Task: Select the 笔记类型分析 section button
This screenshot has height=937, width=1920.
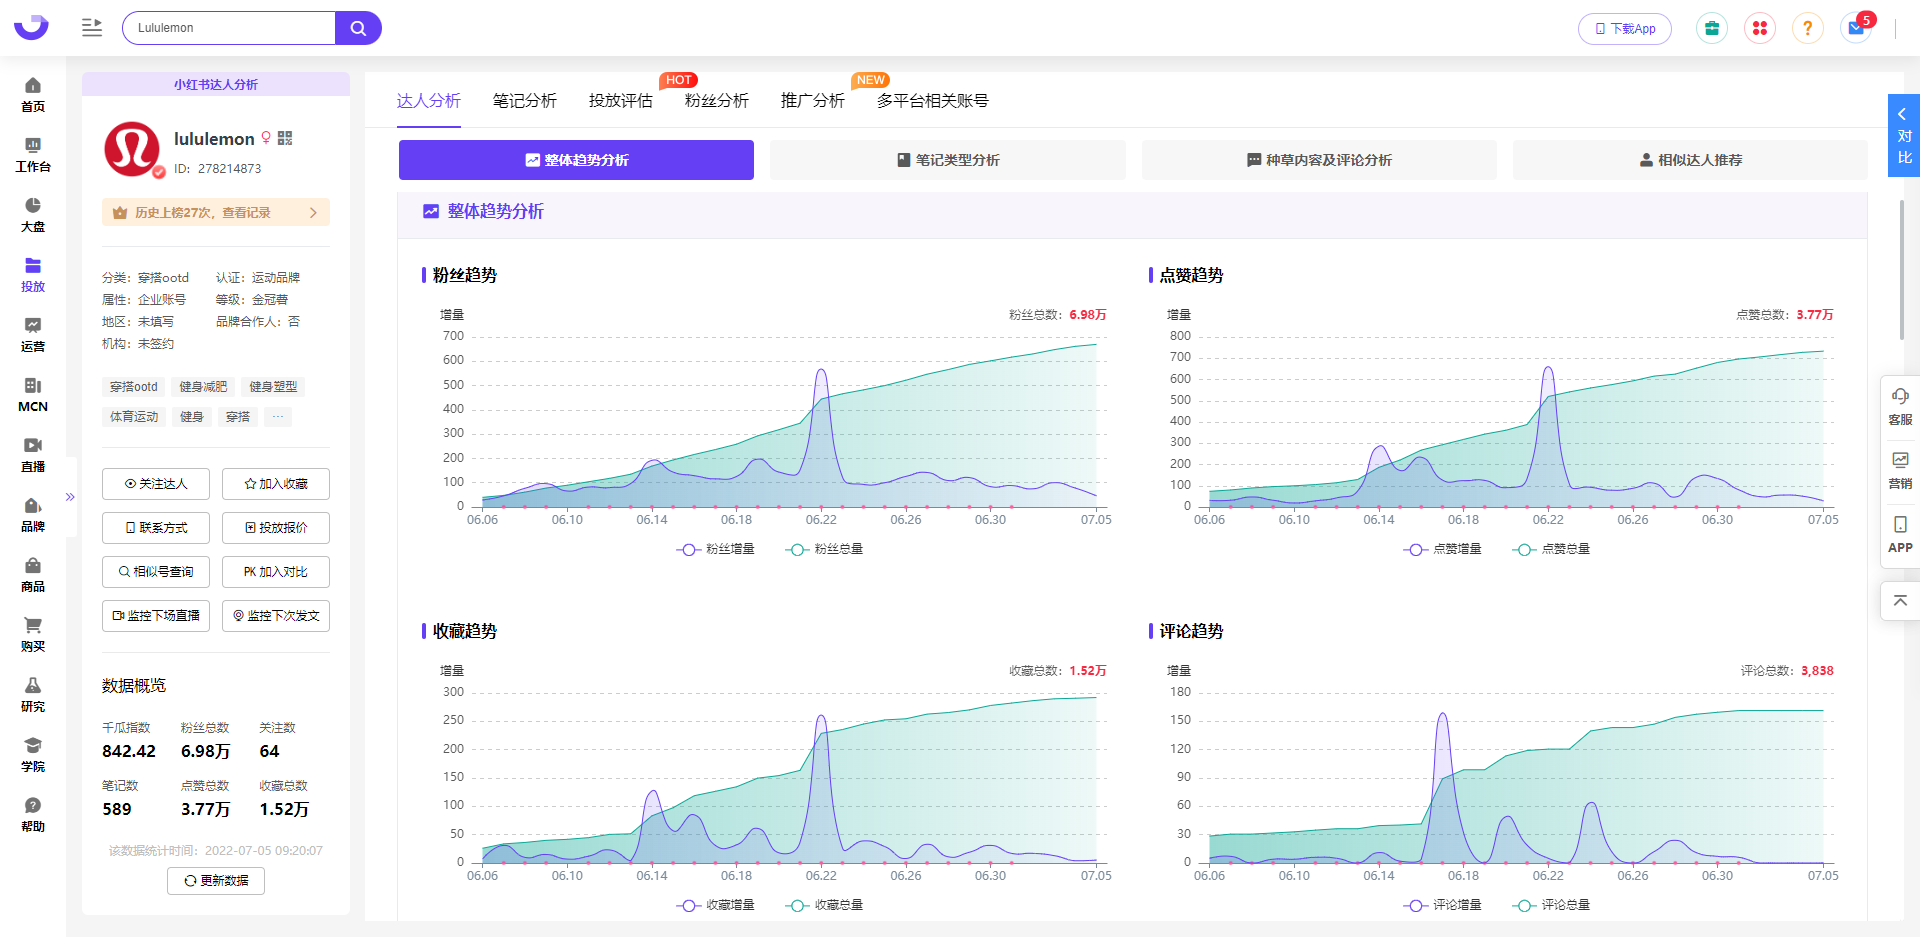Action: (x=948, y=160)
